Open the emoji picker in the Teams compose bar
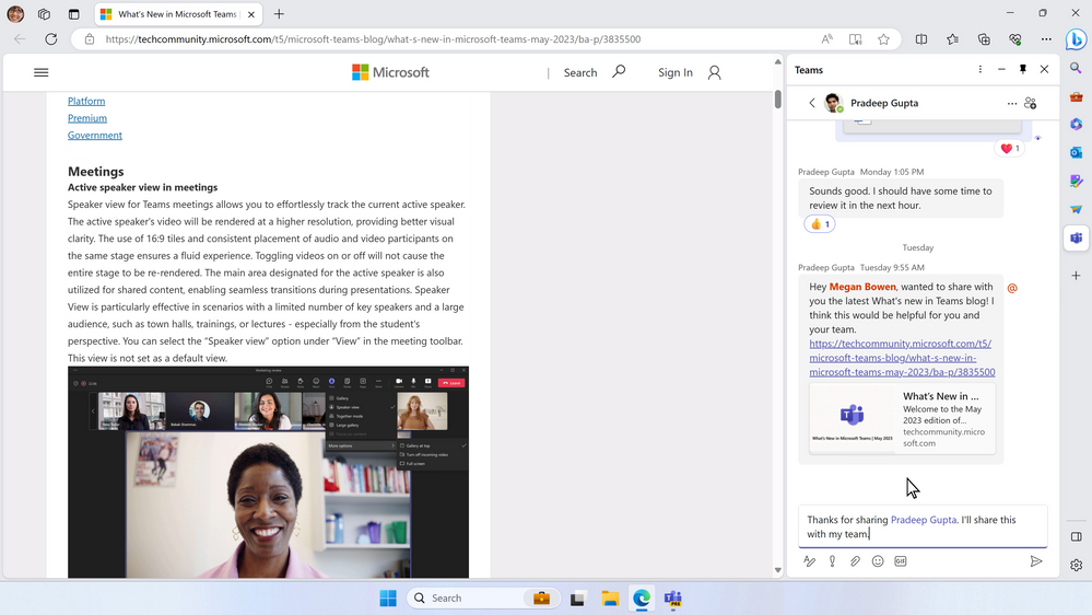This screenshot has width=1092, height=615. point(877,561)
